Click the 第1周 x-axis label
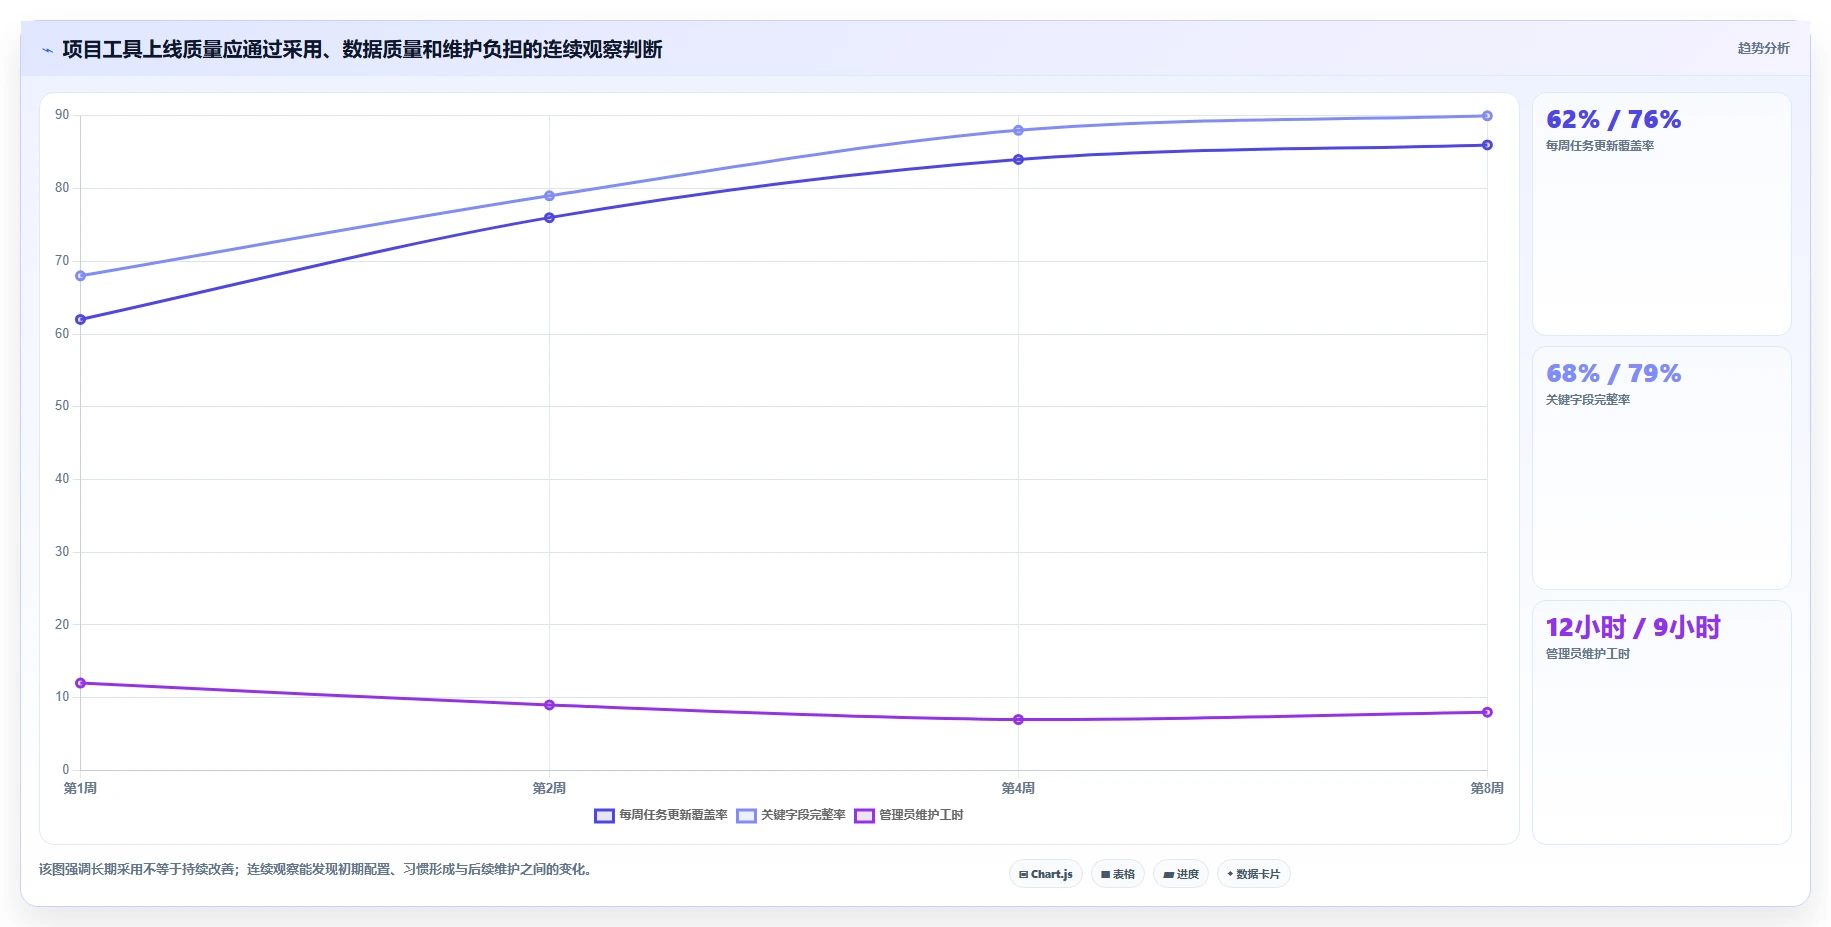 click(81, 788)
